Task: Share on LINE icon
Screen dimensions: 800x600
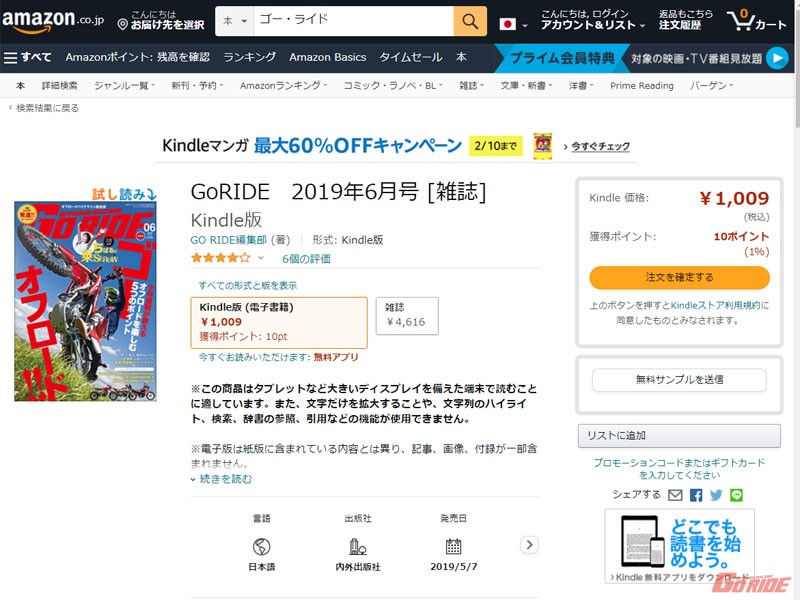Action: (x=736, y=495)
